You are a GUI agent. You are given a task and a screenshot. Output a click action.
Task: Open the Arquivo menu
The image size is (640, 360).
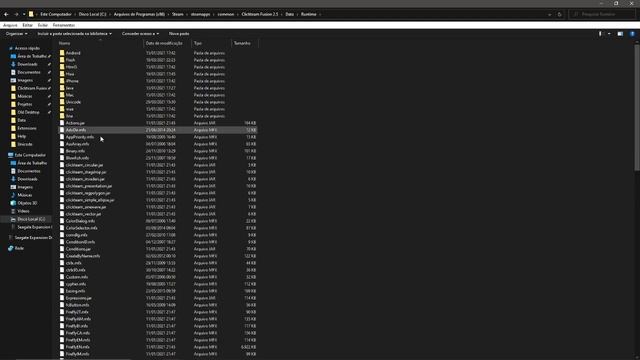[10, 25]
